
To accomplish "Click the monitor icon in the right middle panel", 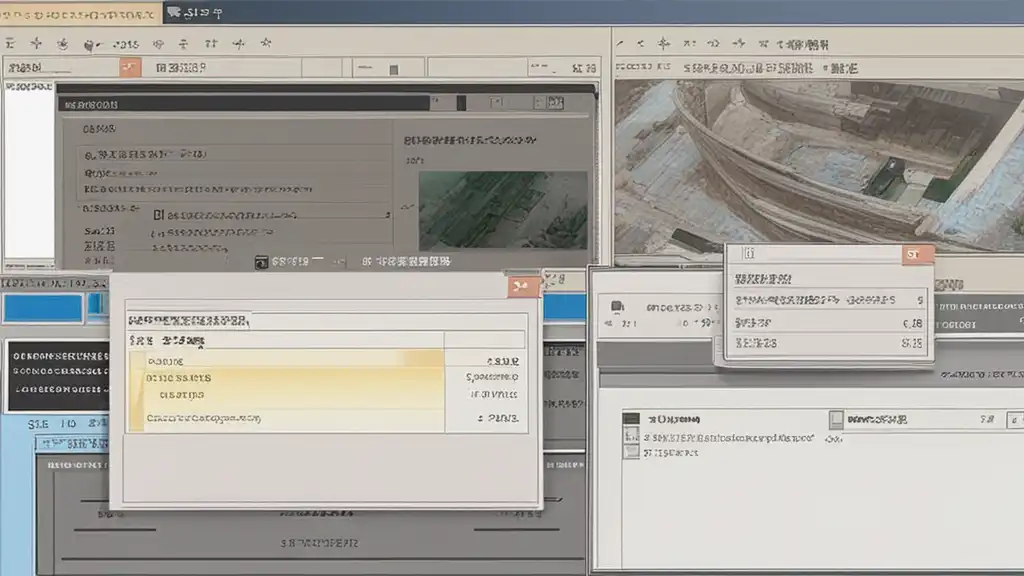I will pyautogui.click(x=617, y=306).
